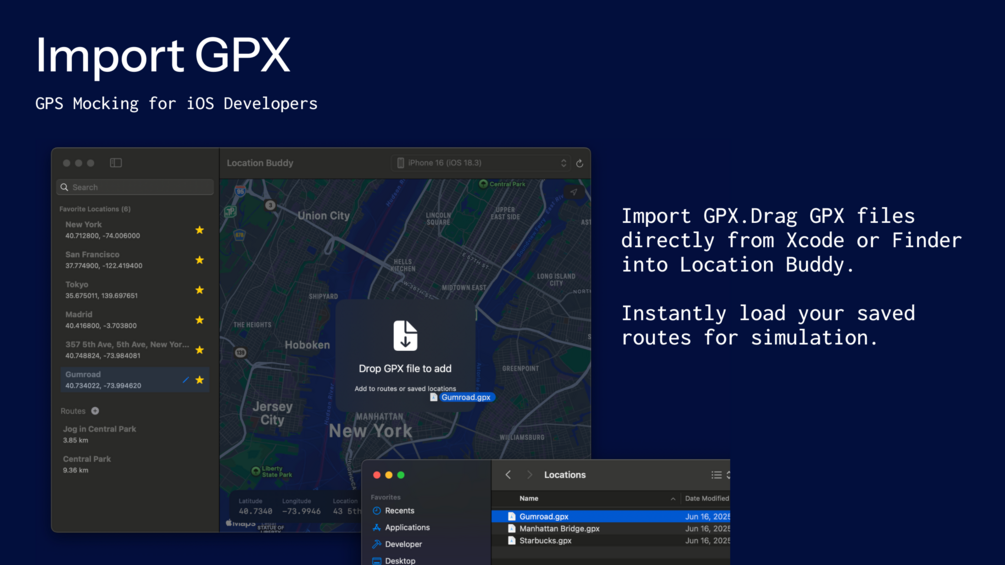Click the Central Park marker on the map

coord(483,184)
